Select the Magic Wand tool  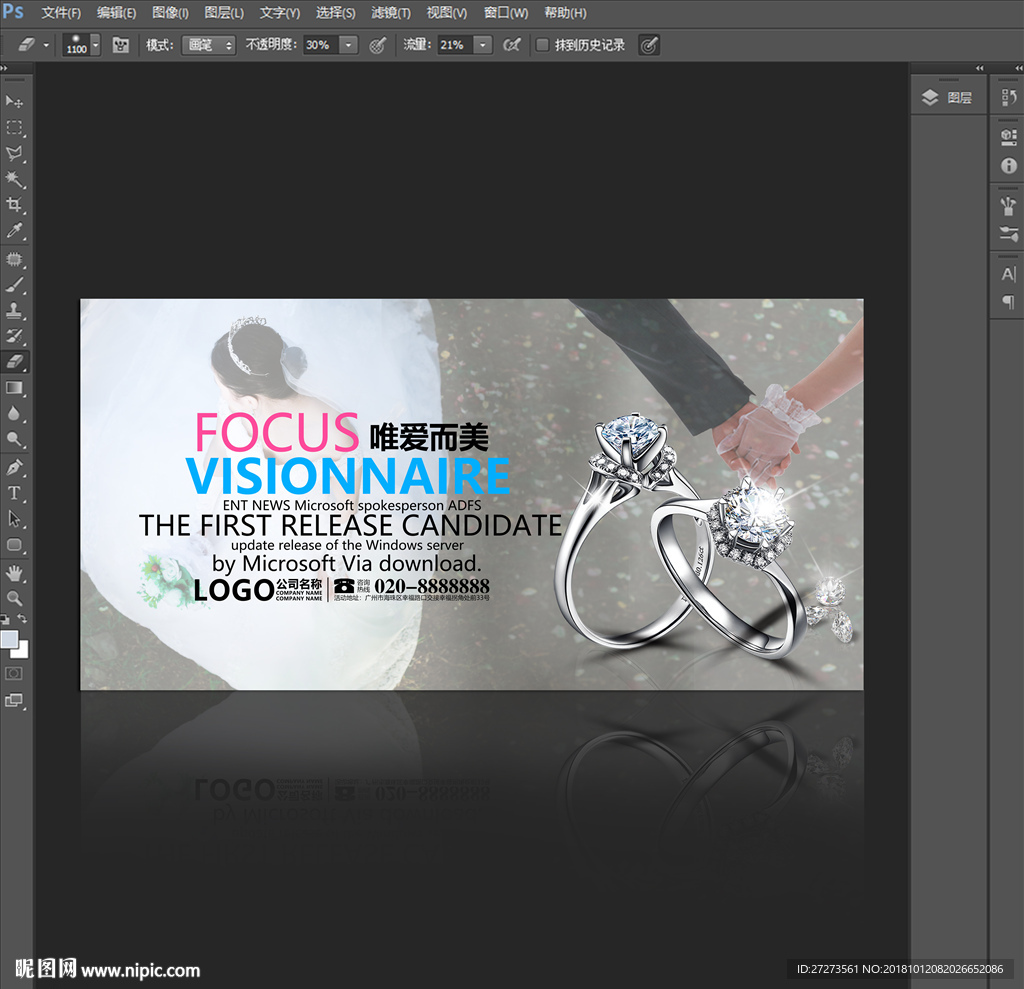click(x=15, y=179)
